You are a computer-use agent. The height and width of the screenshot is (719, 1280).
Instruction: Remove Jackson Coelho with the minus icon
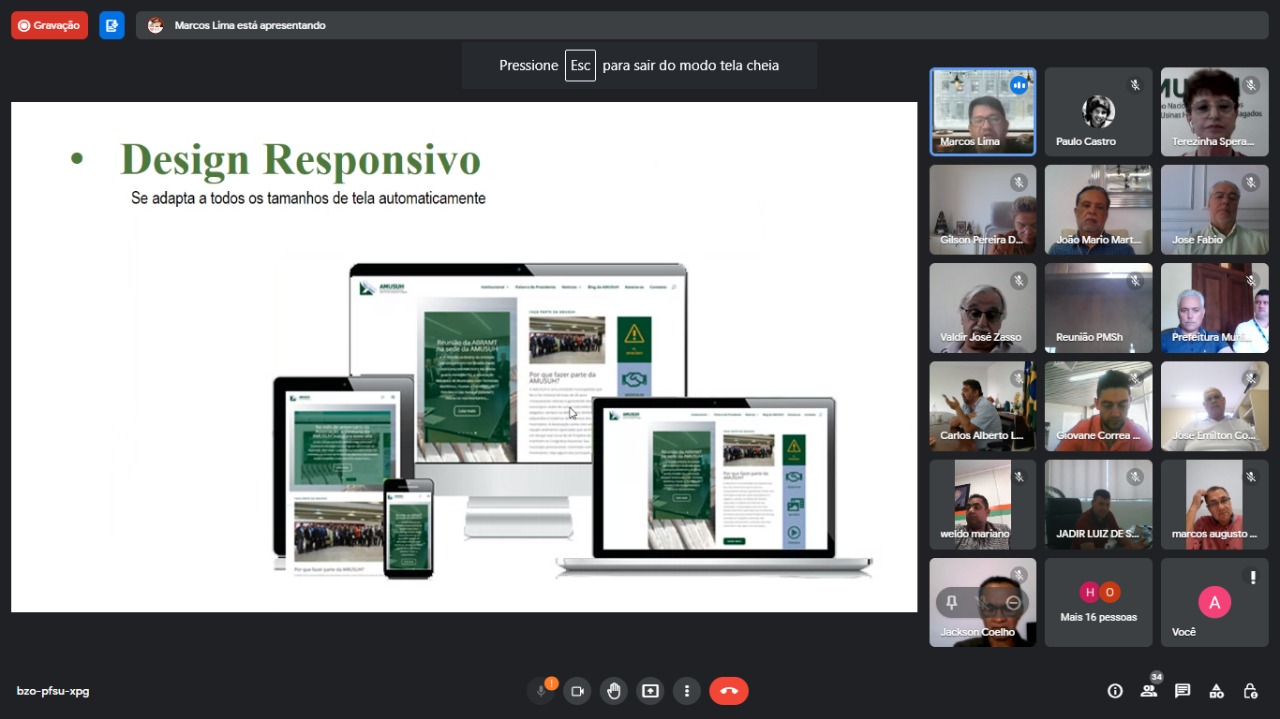coord(1014,603)
